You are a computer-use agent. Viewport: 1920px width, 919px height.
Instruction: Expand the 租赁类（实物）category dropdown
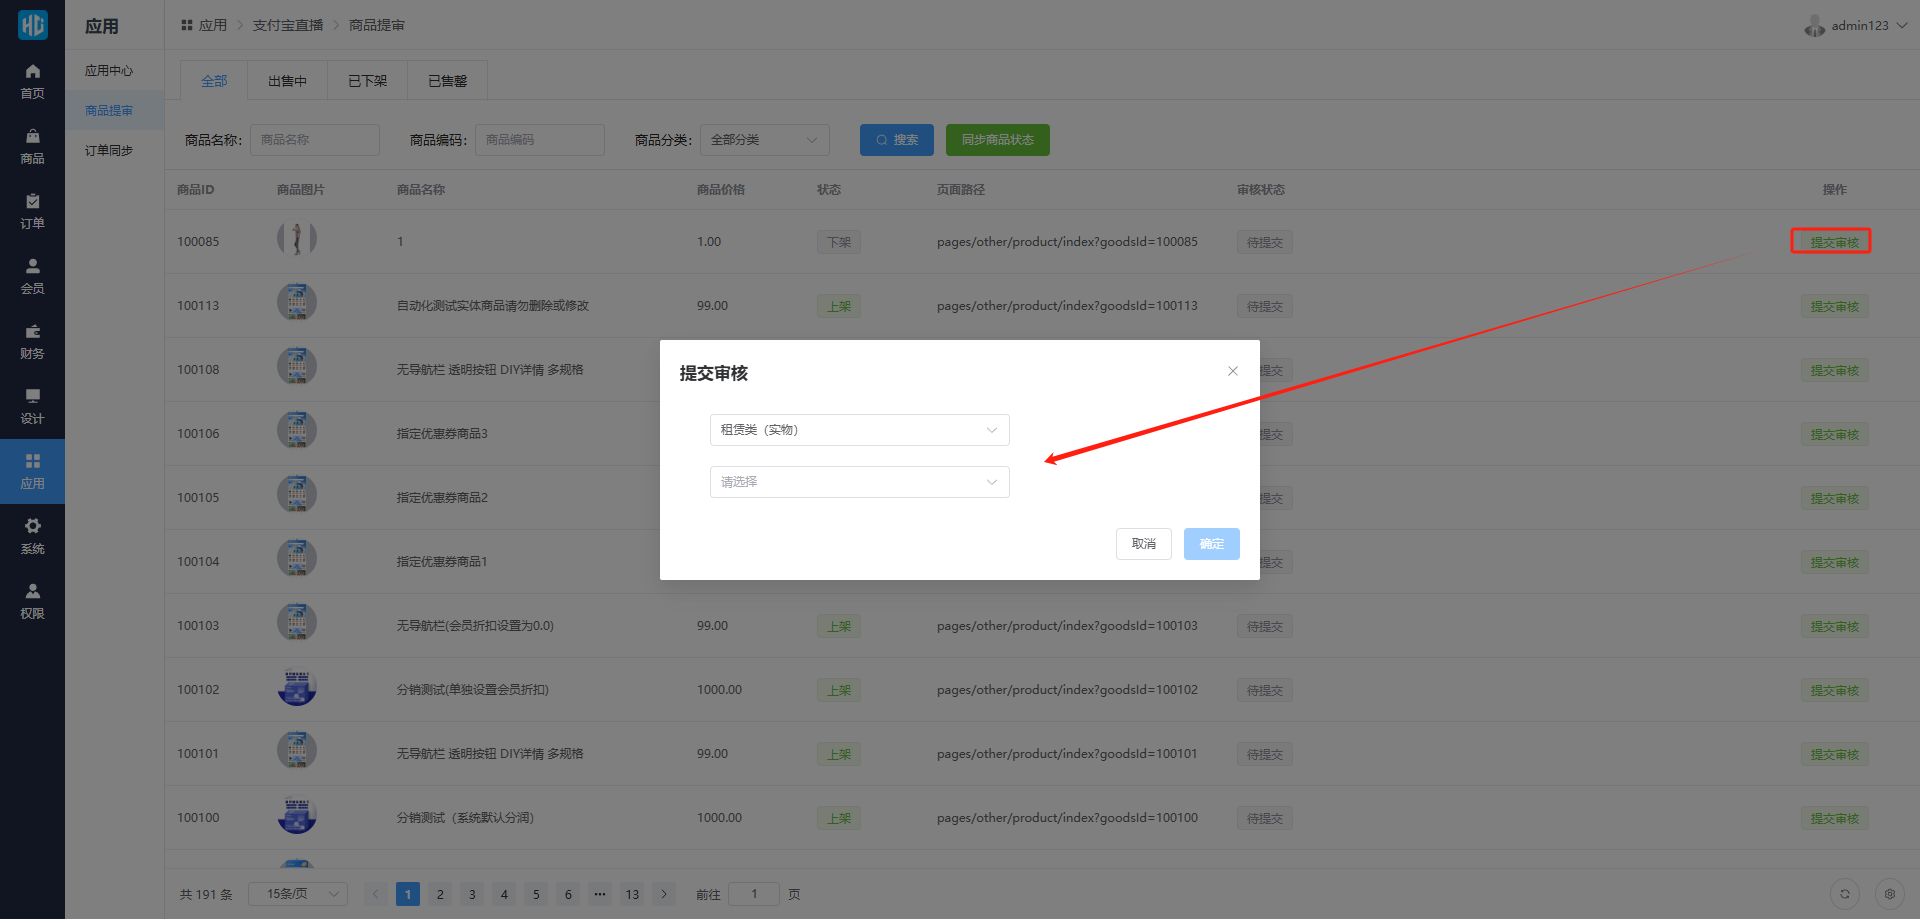point(859,430)
